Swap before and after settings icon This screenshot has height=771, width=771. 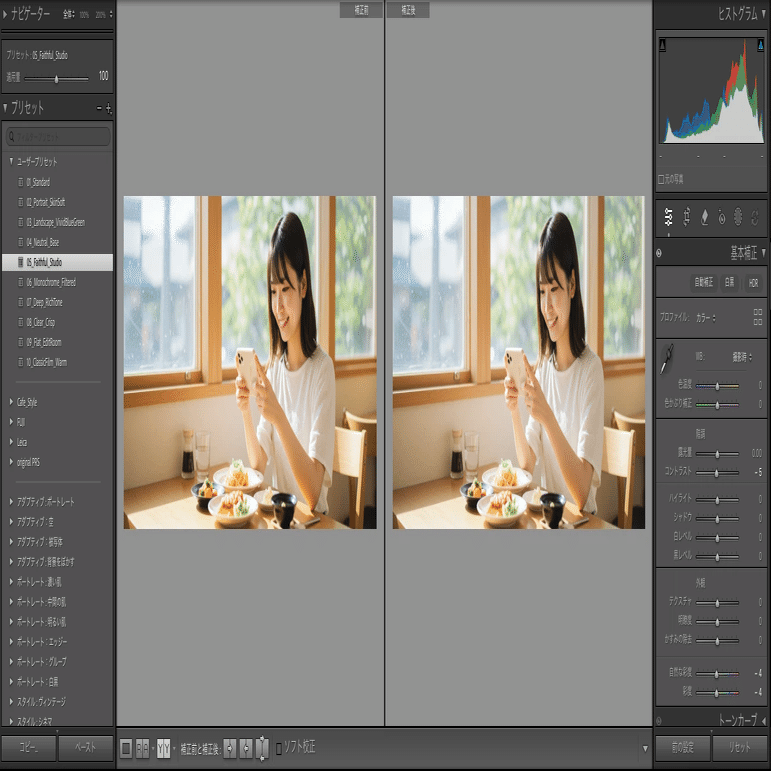point(263,748)
